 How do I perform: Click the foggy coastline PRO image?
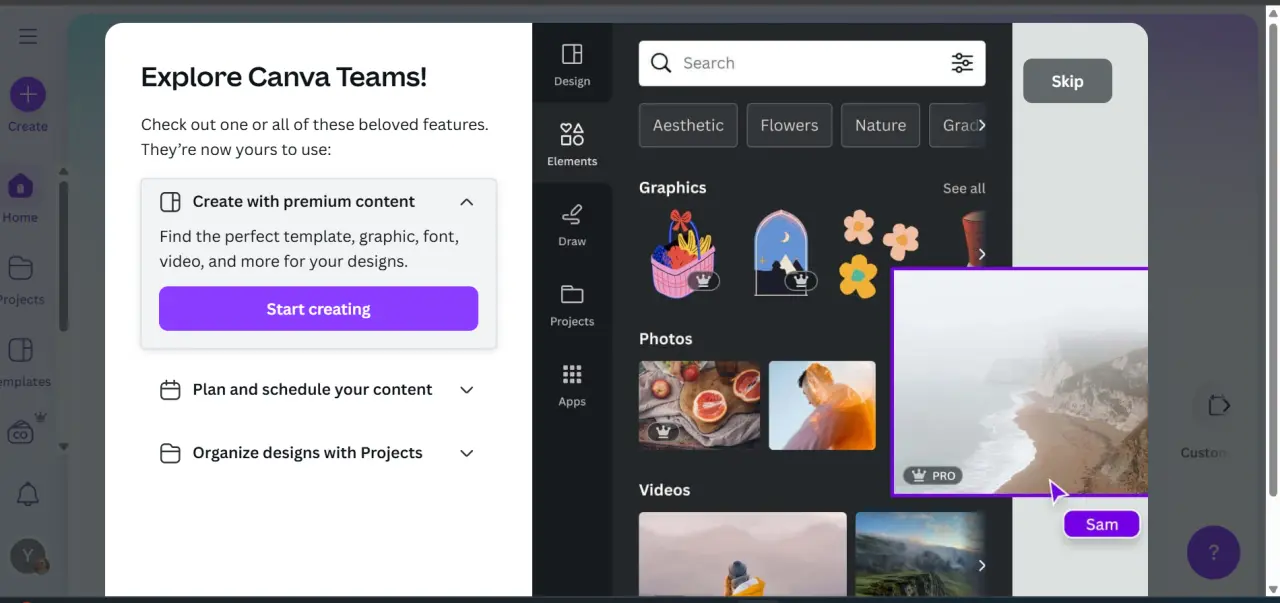pyautogui.click(x=1020, y=381)
